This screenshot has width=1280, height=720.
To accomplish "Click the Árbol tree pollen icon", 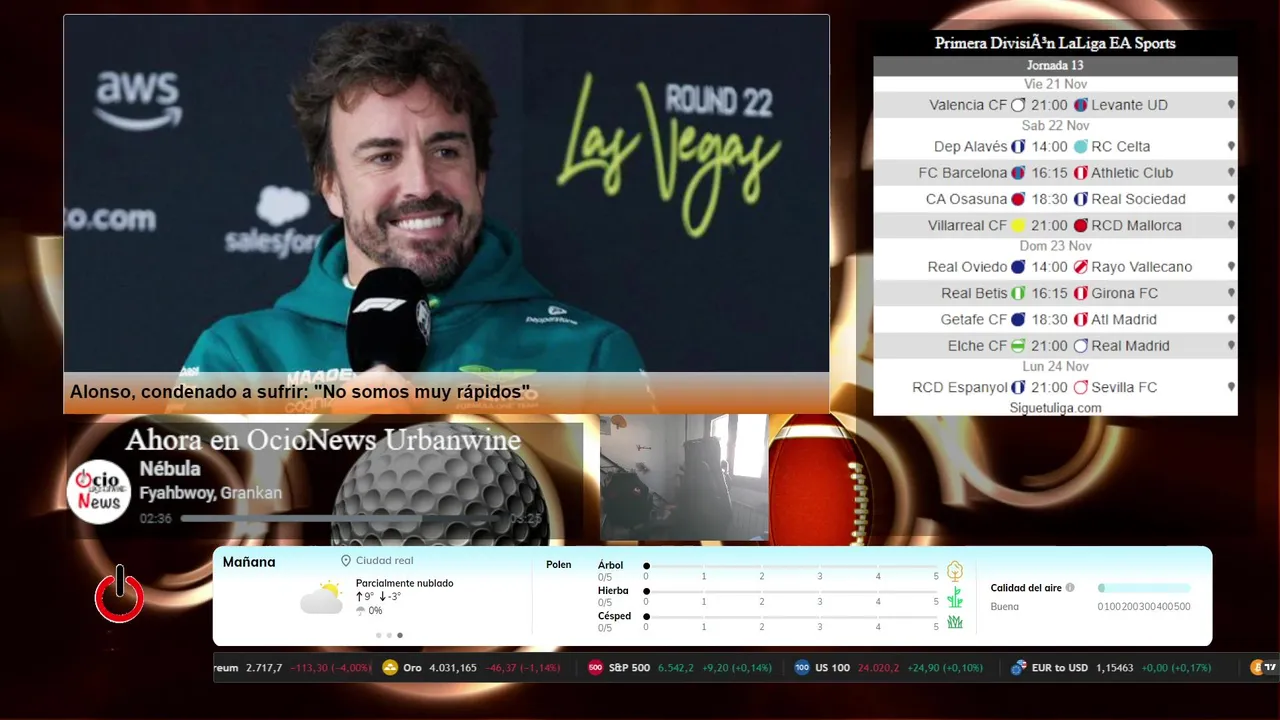I will click(955, 571).
